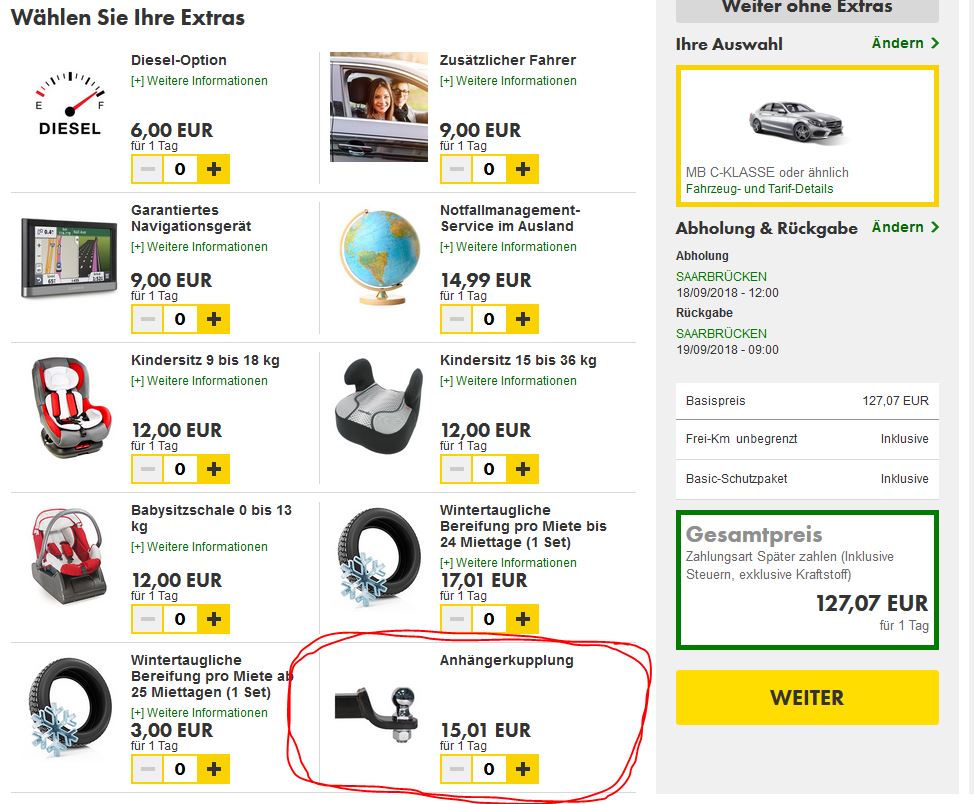Add Wintertaugliche Bereifung bis 24 Miettage with plus
Image resolution: width=974 pixels, height=804 pixels.
tap(520, 618)
